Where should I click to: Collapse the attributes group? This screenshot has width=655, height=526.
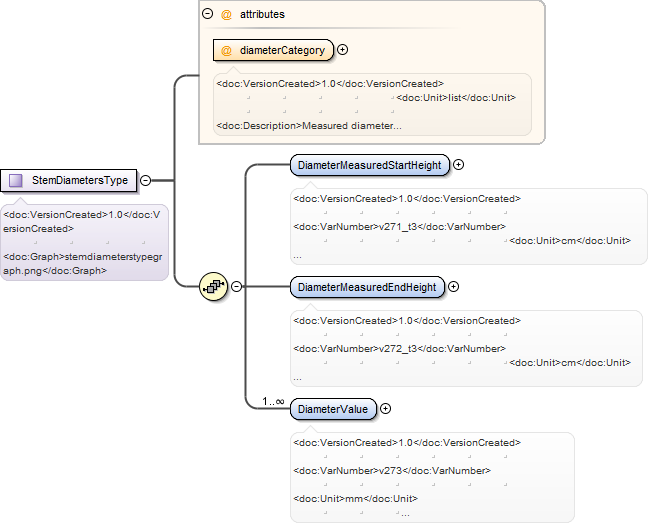pyautogui.click(x=208, y=14)
